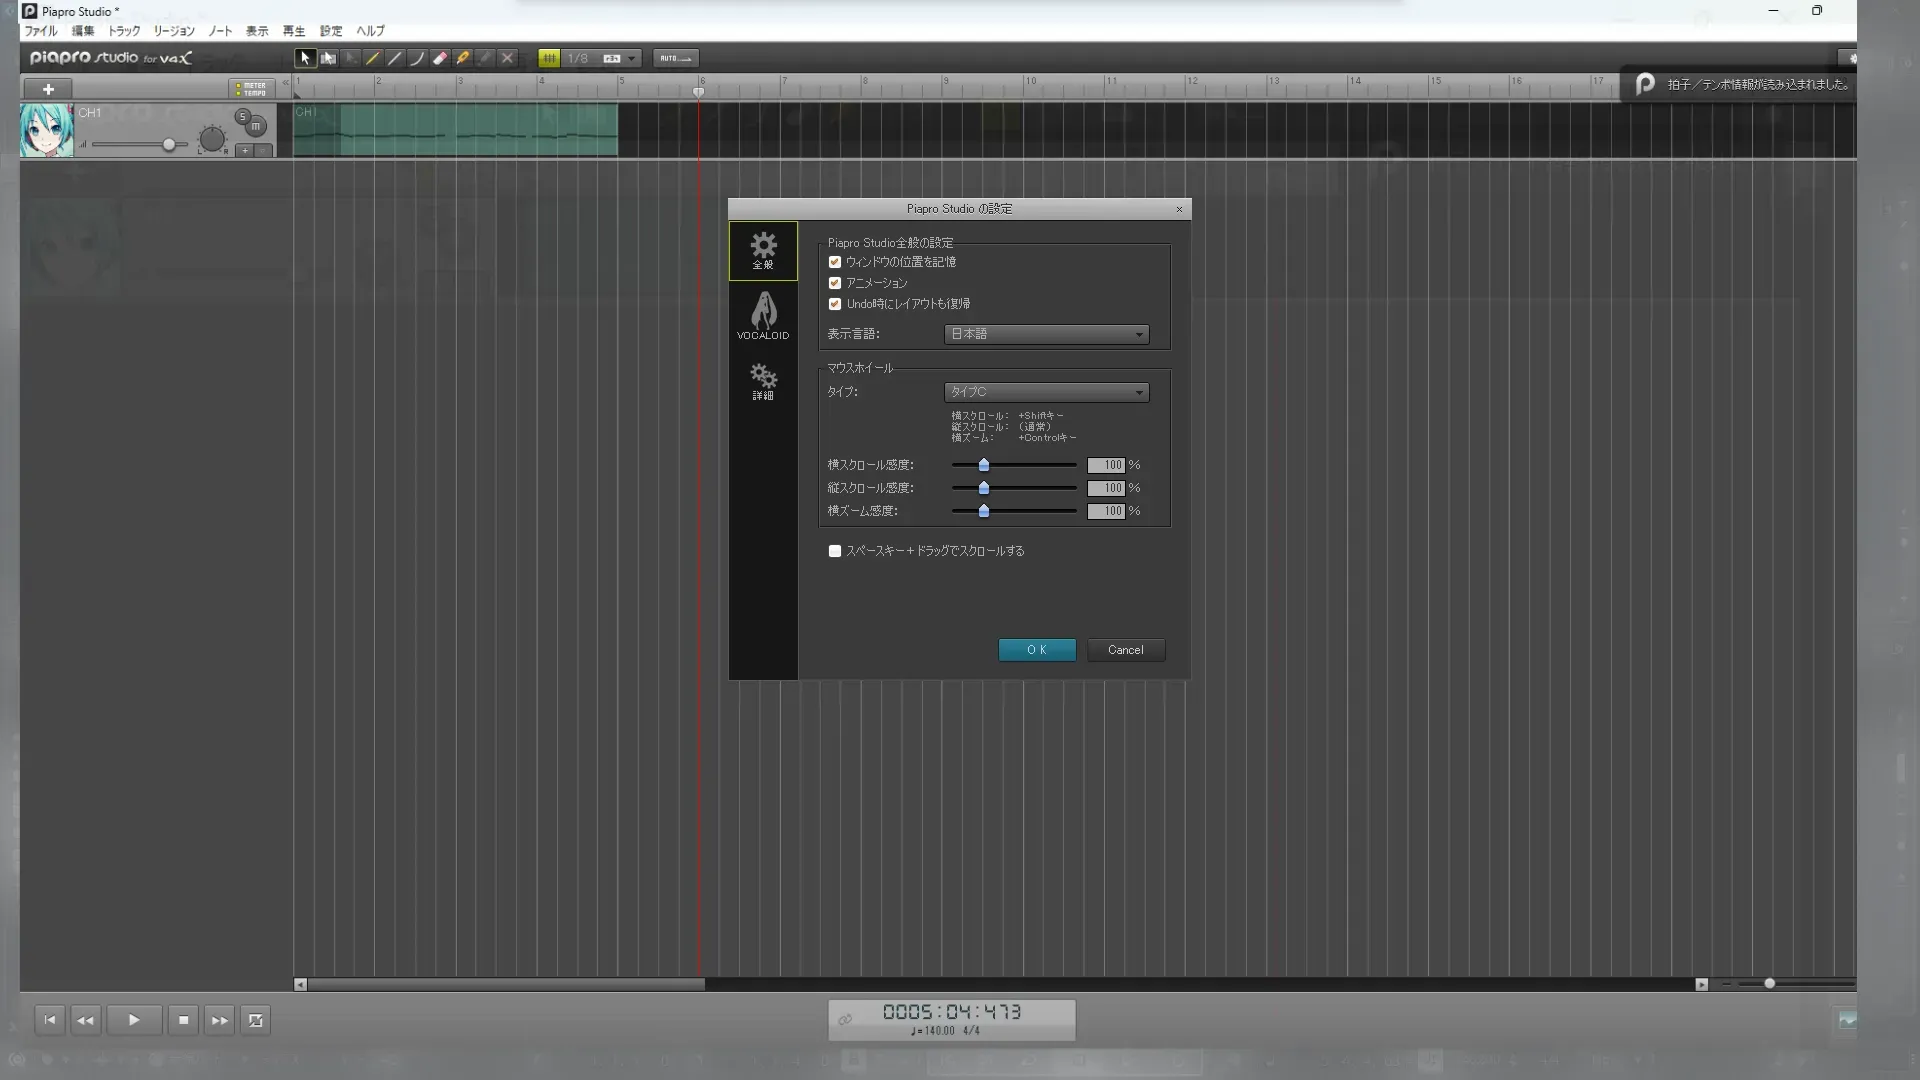Open the トラック menu
Viewport: 1920px width, 1080px height.
click(124, 31)
